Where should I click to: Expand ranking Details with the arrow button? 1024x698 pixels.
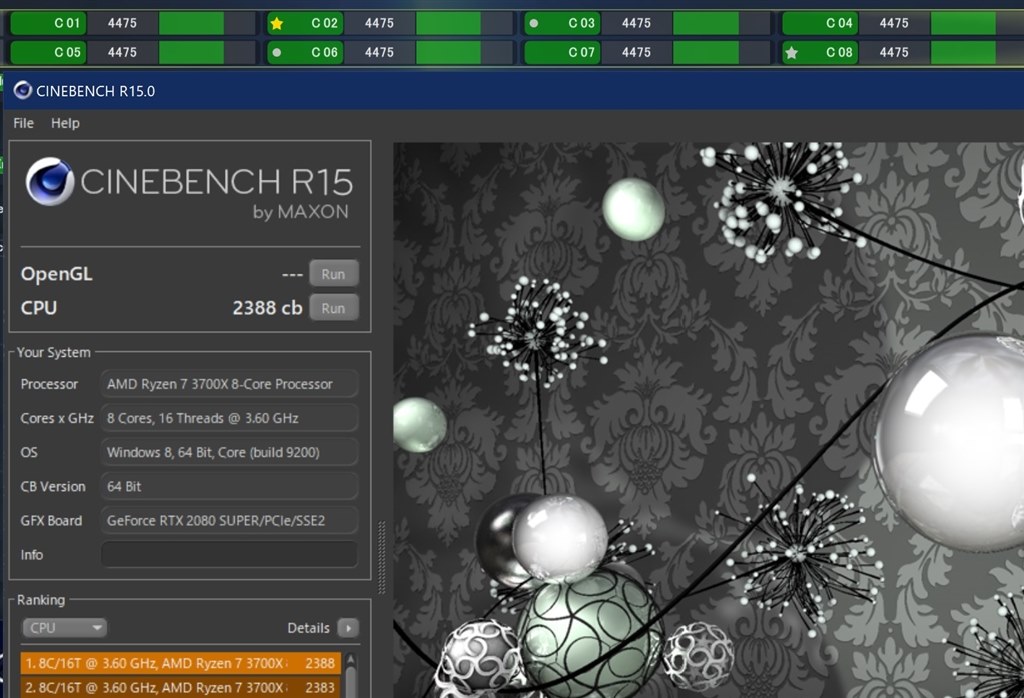pos(348,628)
